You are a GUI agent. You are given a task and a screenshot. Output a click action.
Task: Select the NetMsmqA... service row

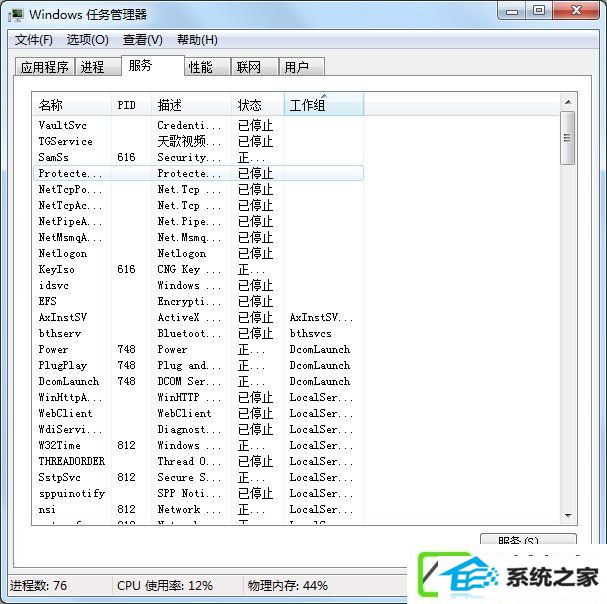tap(198, 237)
